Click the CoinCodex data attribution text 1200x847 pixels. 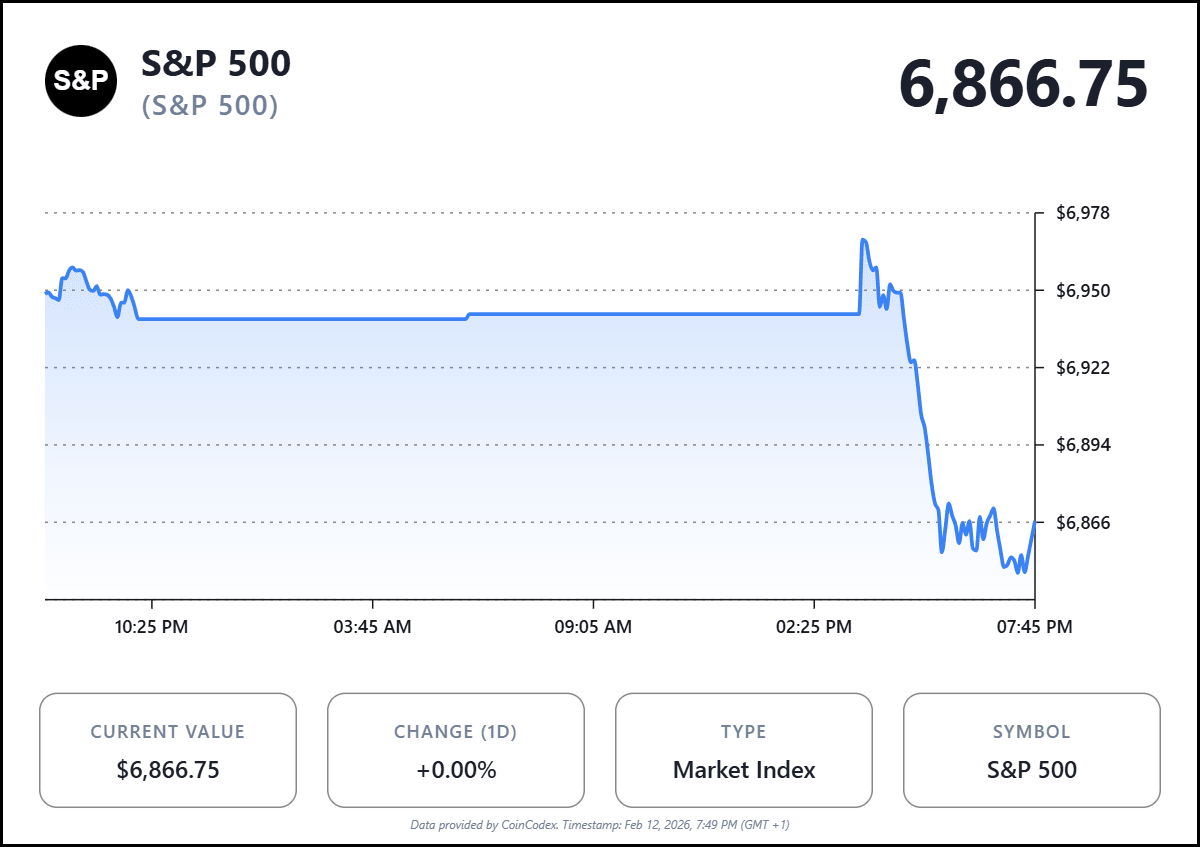tap(600, 825)
